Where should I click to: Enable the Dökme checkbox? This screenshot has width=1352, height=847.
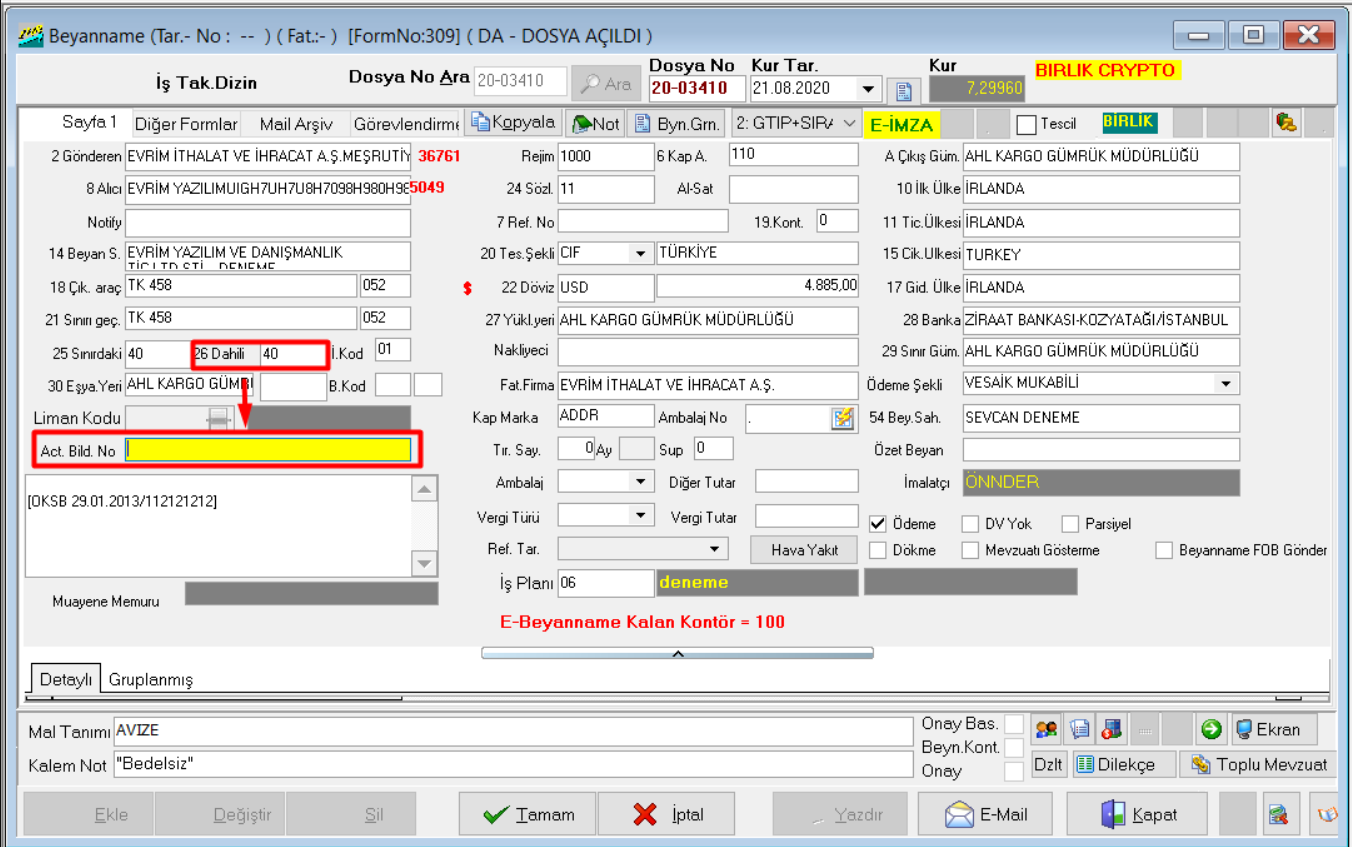(878, 550)
